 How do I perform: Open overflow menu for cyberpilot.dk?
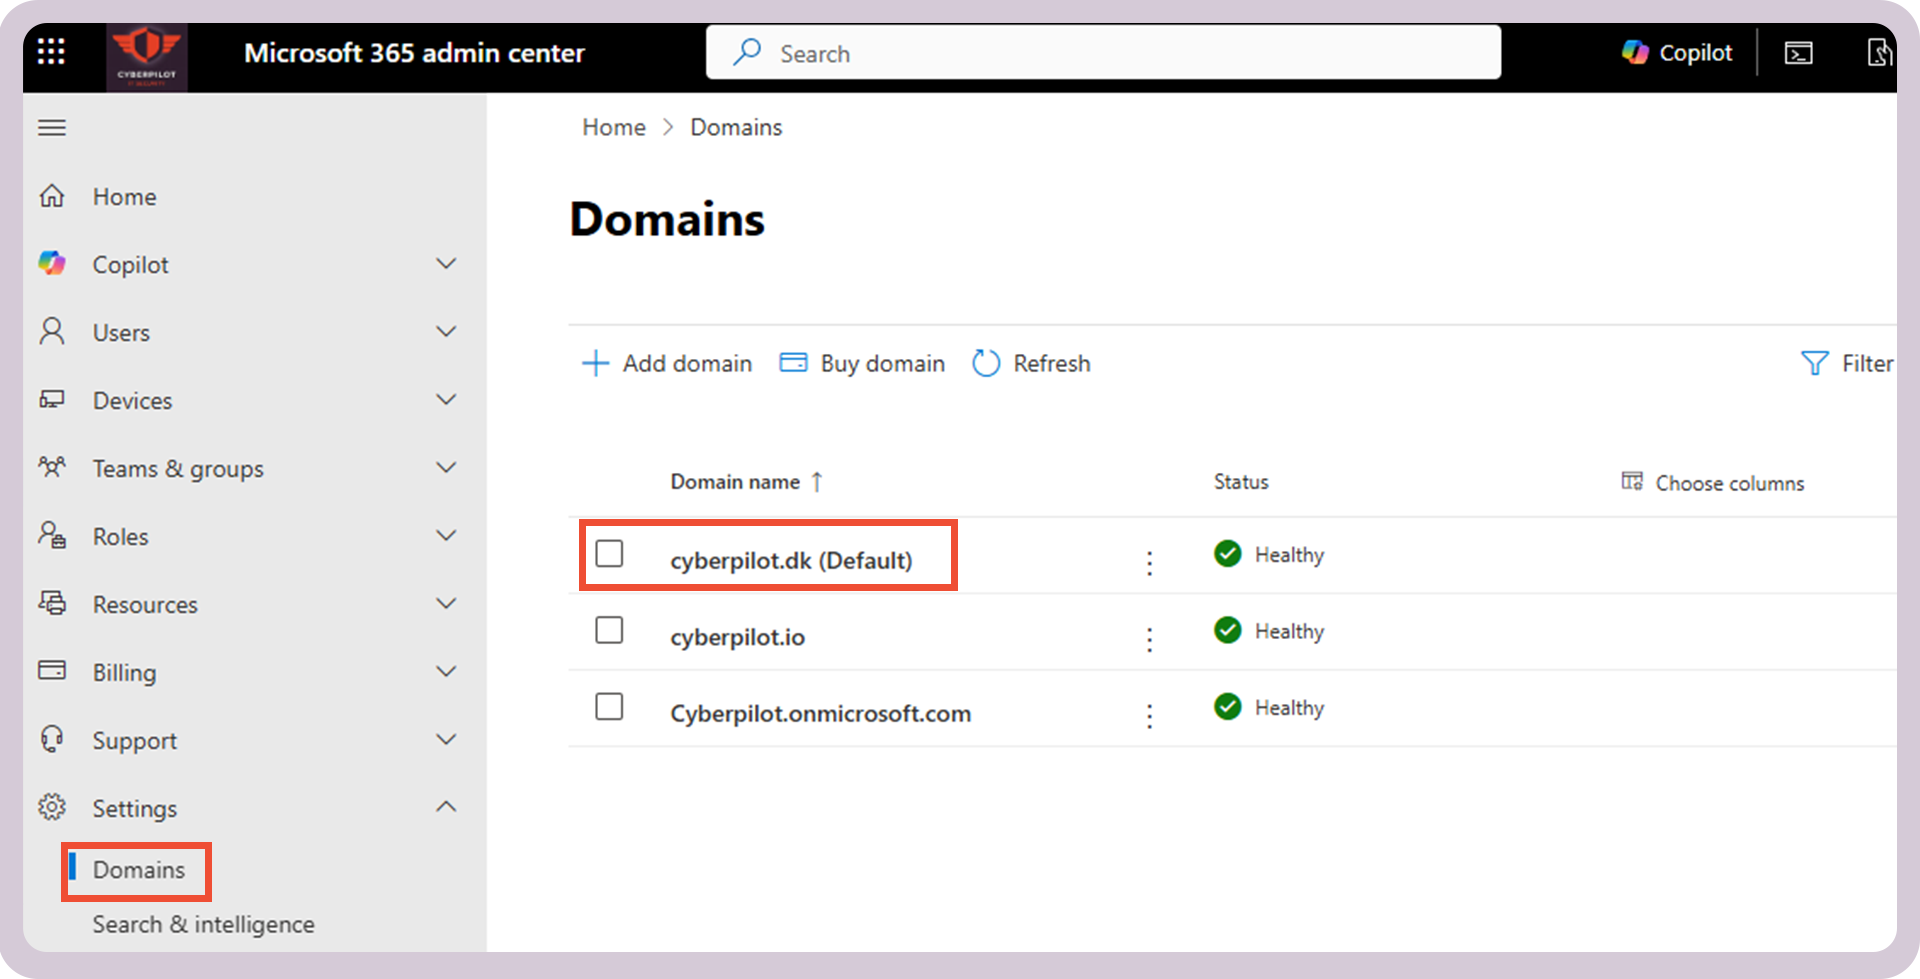(x=1149, y=562)
